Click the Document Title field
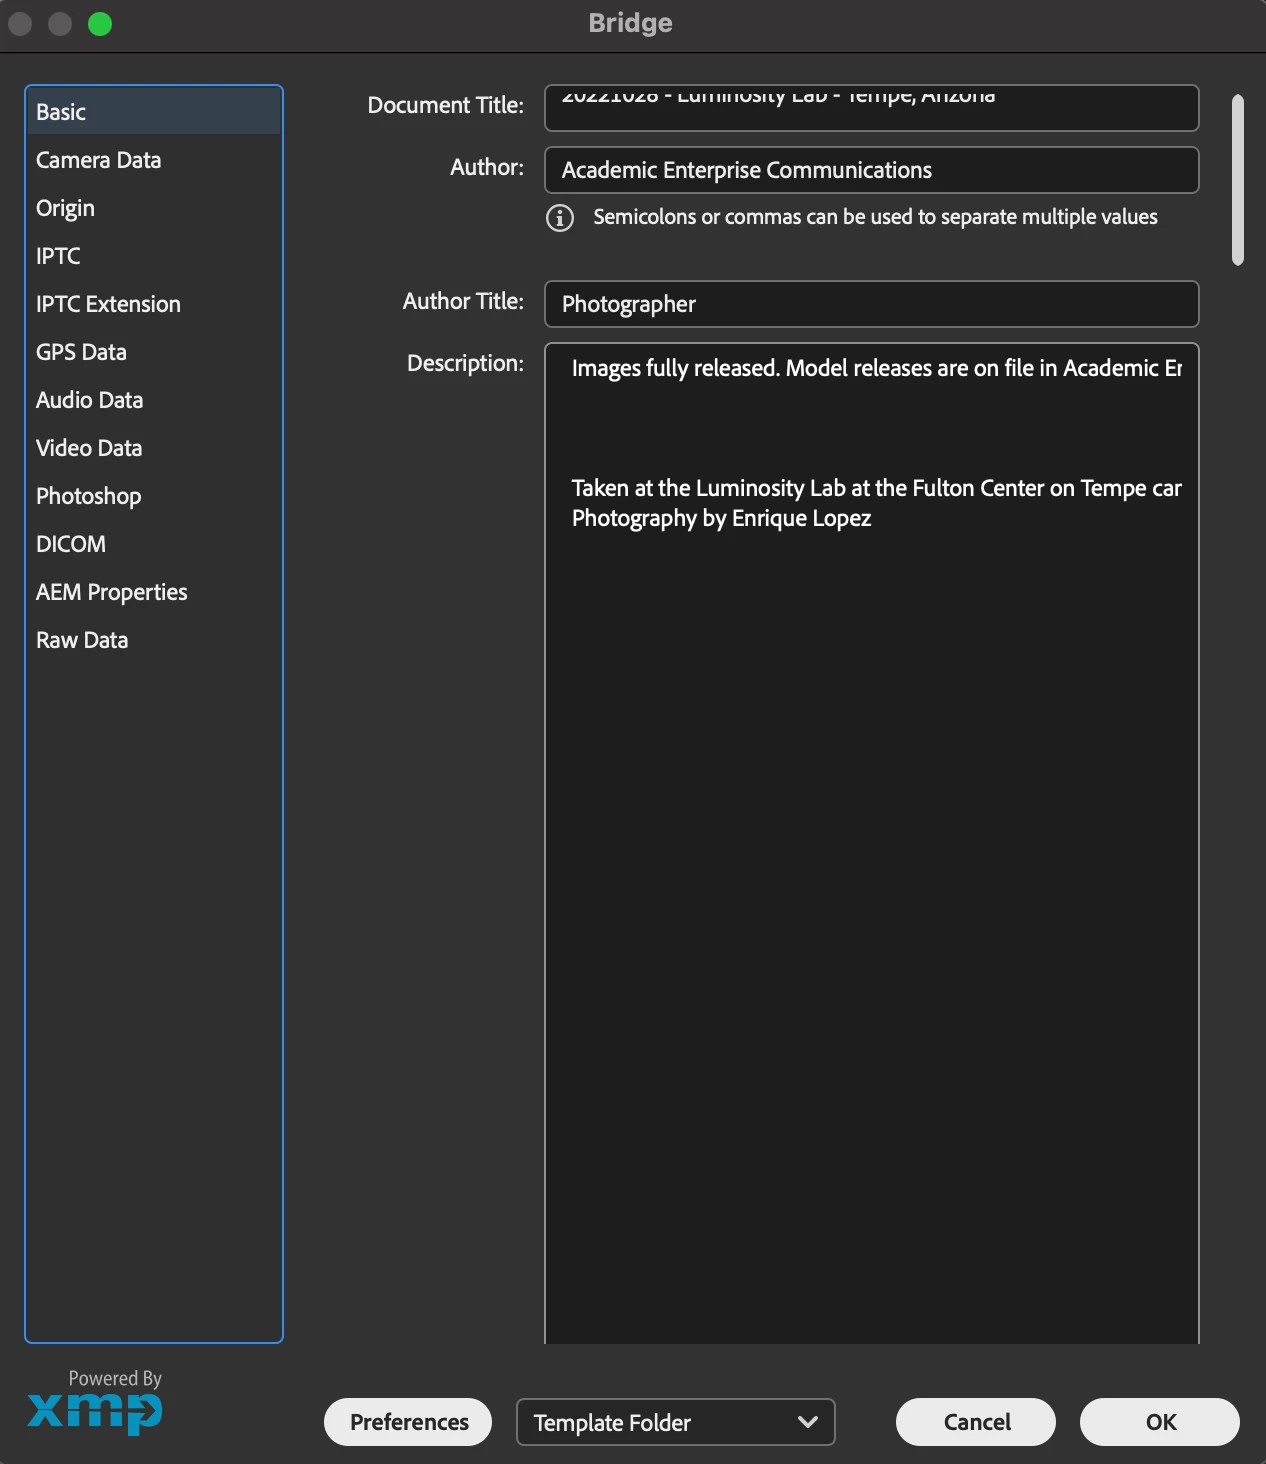The width and height of the screenshot is (1266, 1464). (871, 107)
